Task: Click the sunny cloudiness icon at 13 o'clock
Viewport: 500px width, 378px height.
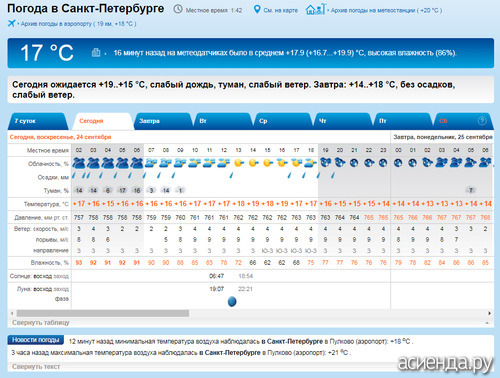Action: pyautogui.click(x=238, y=163)
